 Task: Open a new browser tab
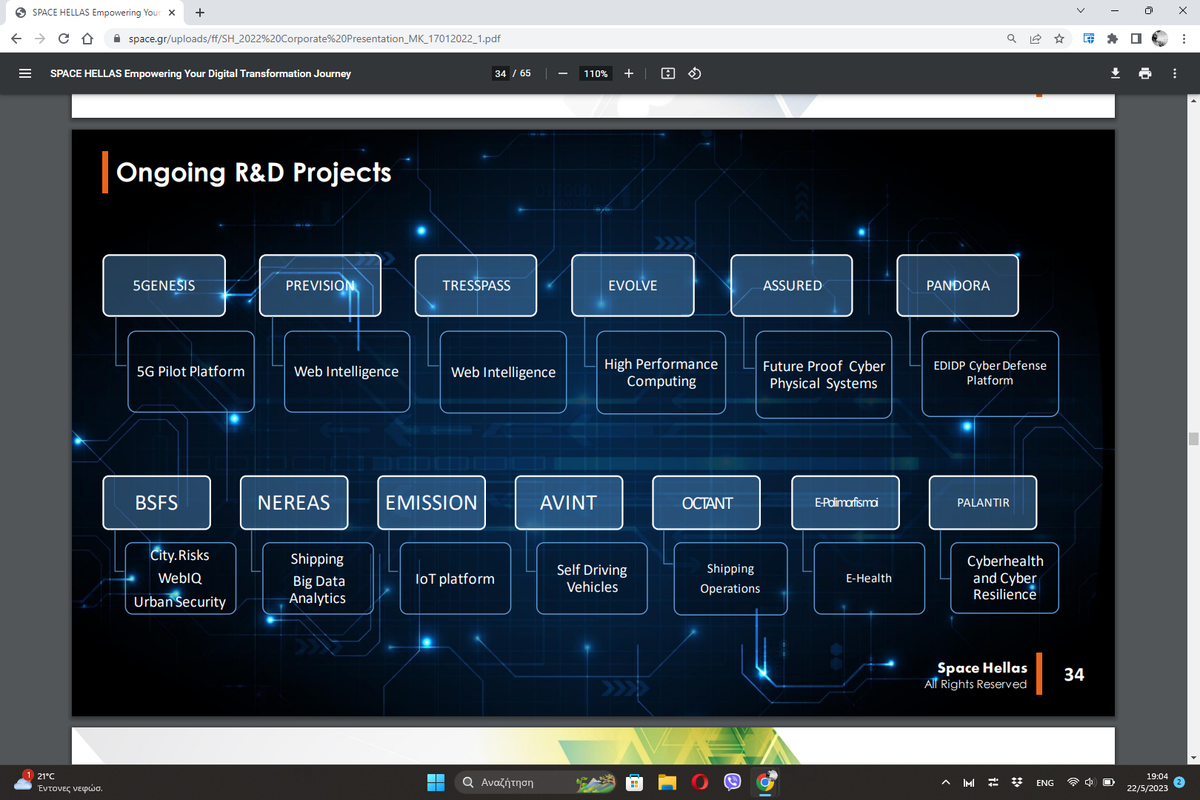(200, 13)
